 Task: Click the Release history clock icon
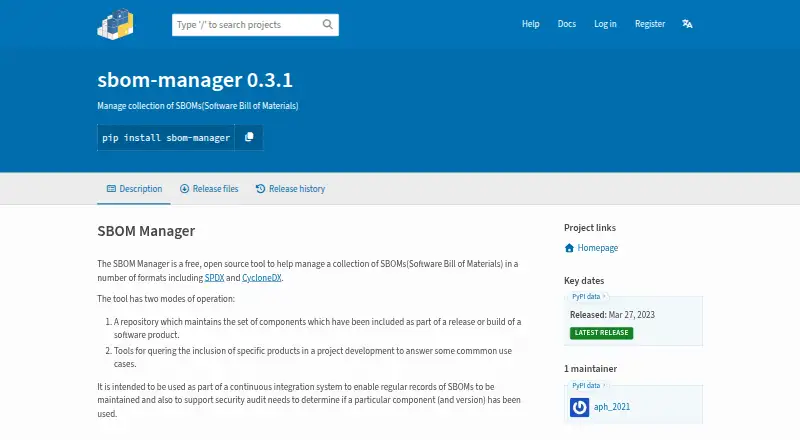point(260,189)
